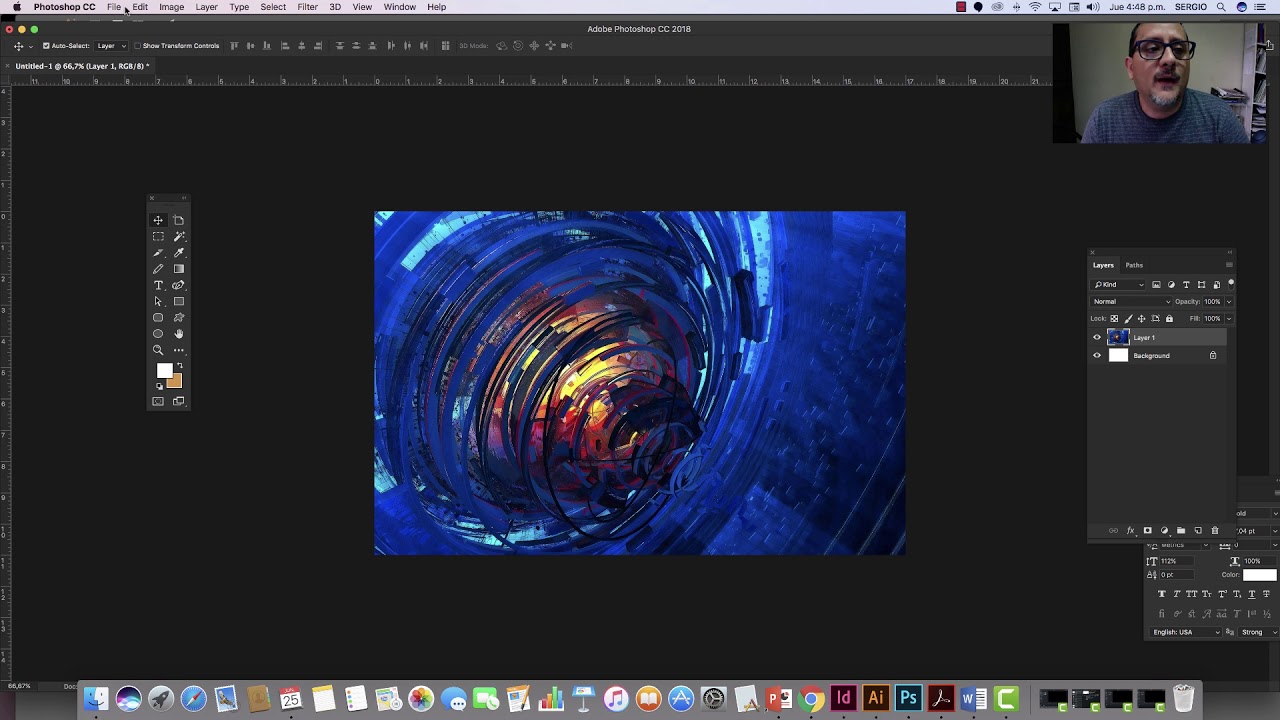1280x720 pixels.
Task: Click the foreground color white swatch
Action: click(x=164, y=370)
